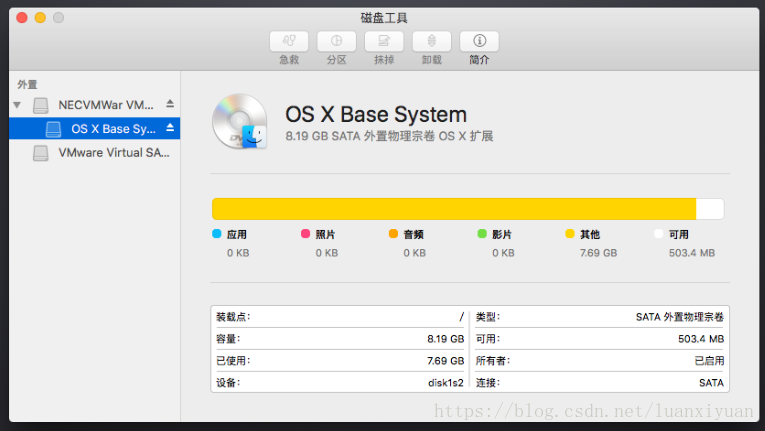The image size is (765, 431).
Task: Click the 0 KB value under 音频
Action: pos(415,253)
